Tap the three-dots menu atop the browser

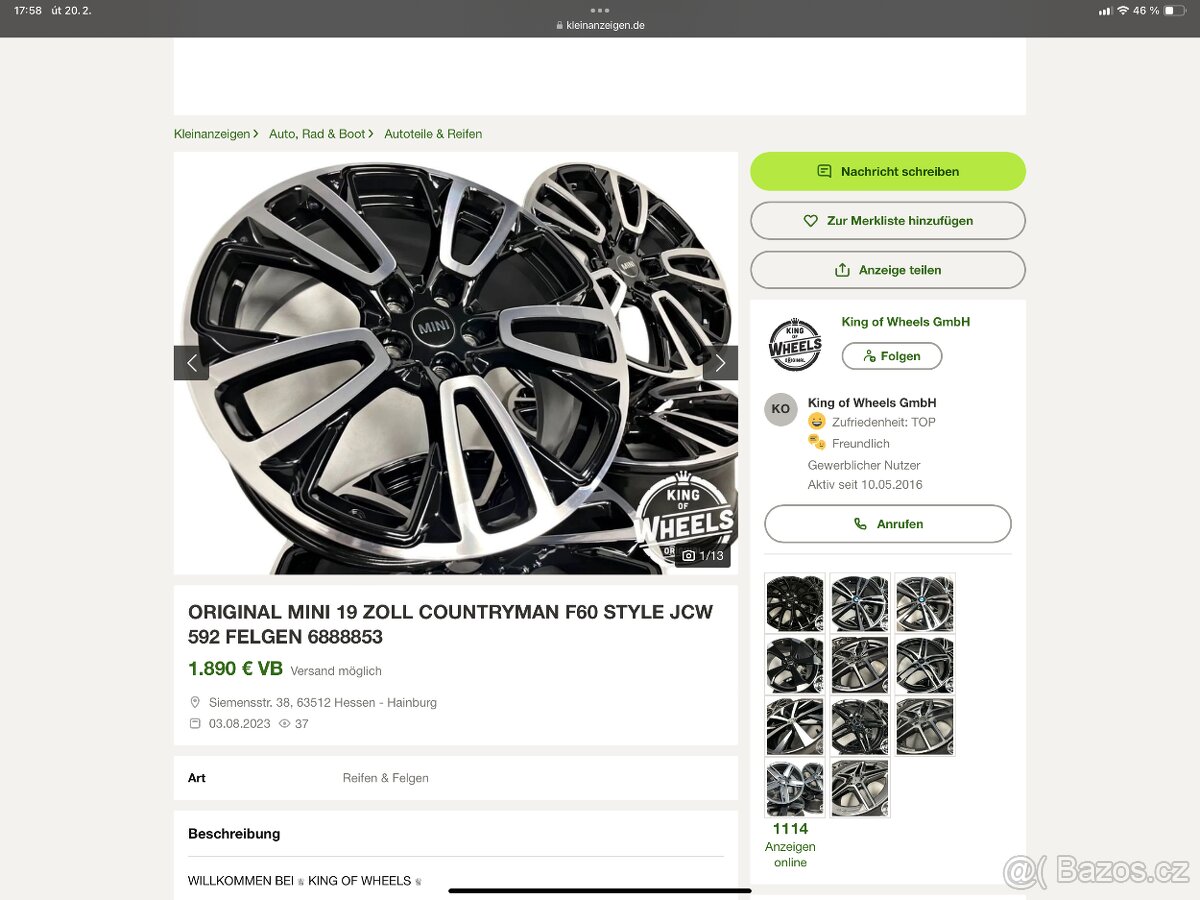pos(600,10)
